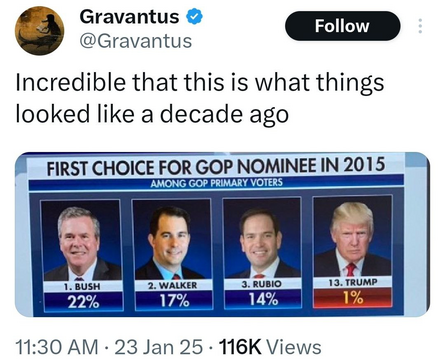Click Trump's portrait in the image
The image size is (445, 360).
point(353,236)
